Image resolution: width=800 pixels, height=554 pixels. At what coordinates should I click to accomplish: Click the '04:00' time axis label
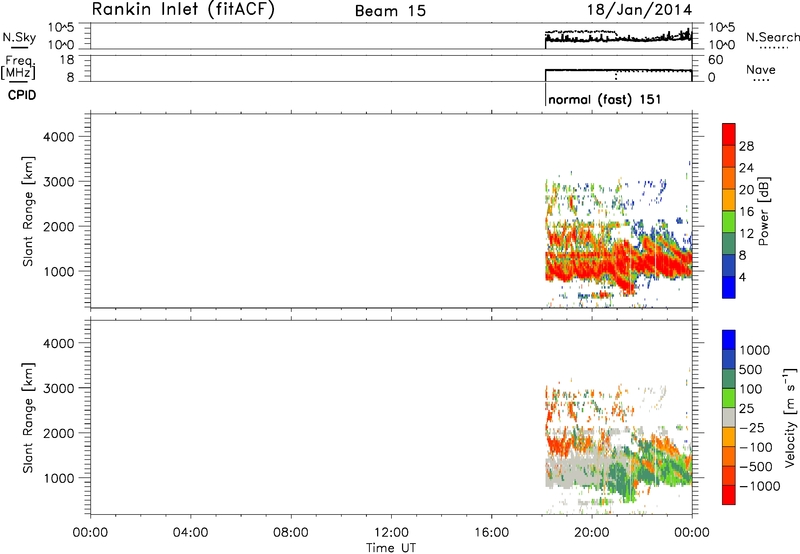tap(190, 533)
